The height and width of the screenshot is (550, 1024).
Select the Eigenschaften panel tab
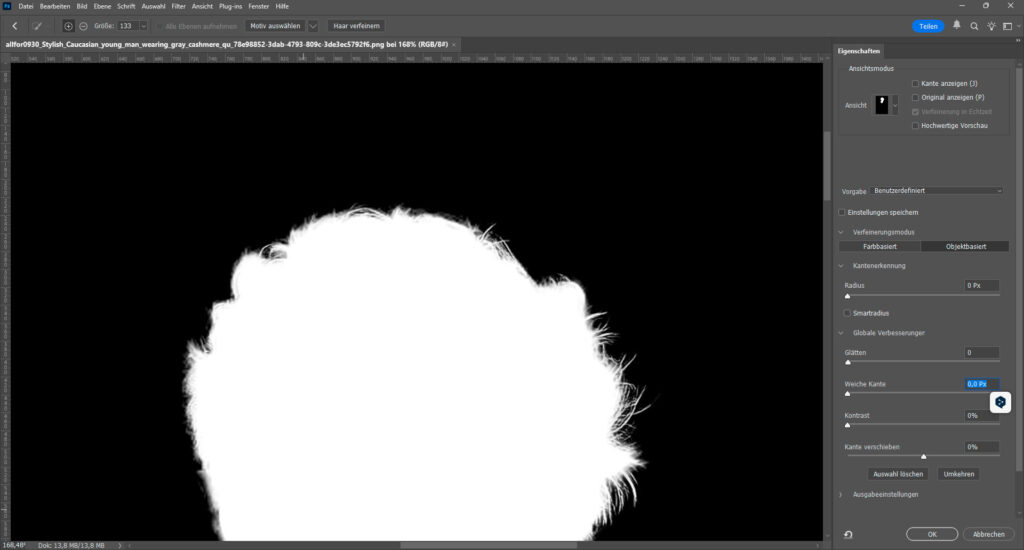click(x=859, y=50)
